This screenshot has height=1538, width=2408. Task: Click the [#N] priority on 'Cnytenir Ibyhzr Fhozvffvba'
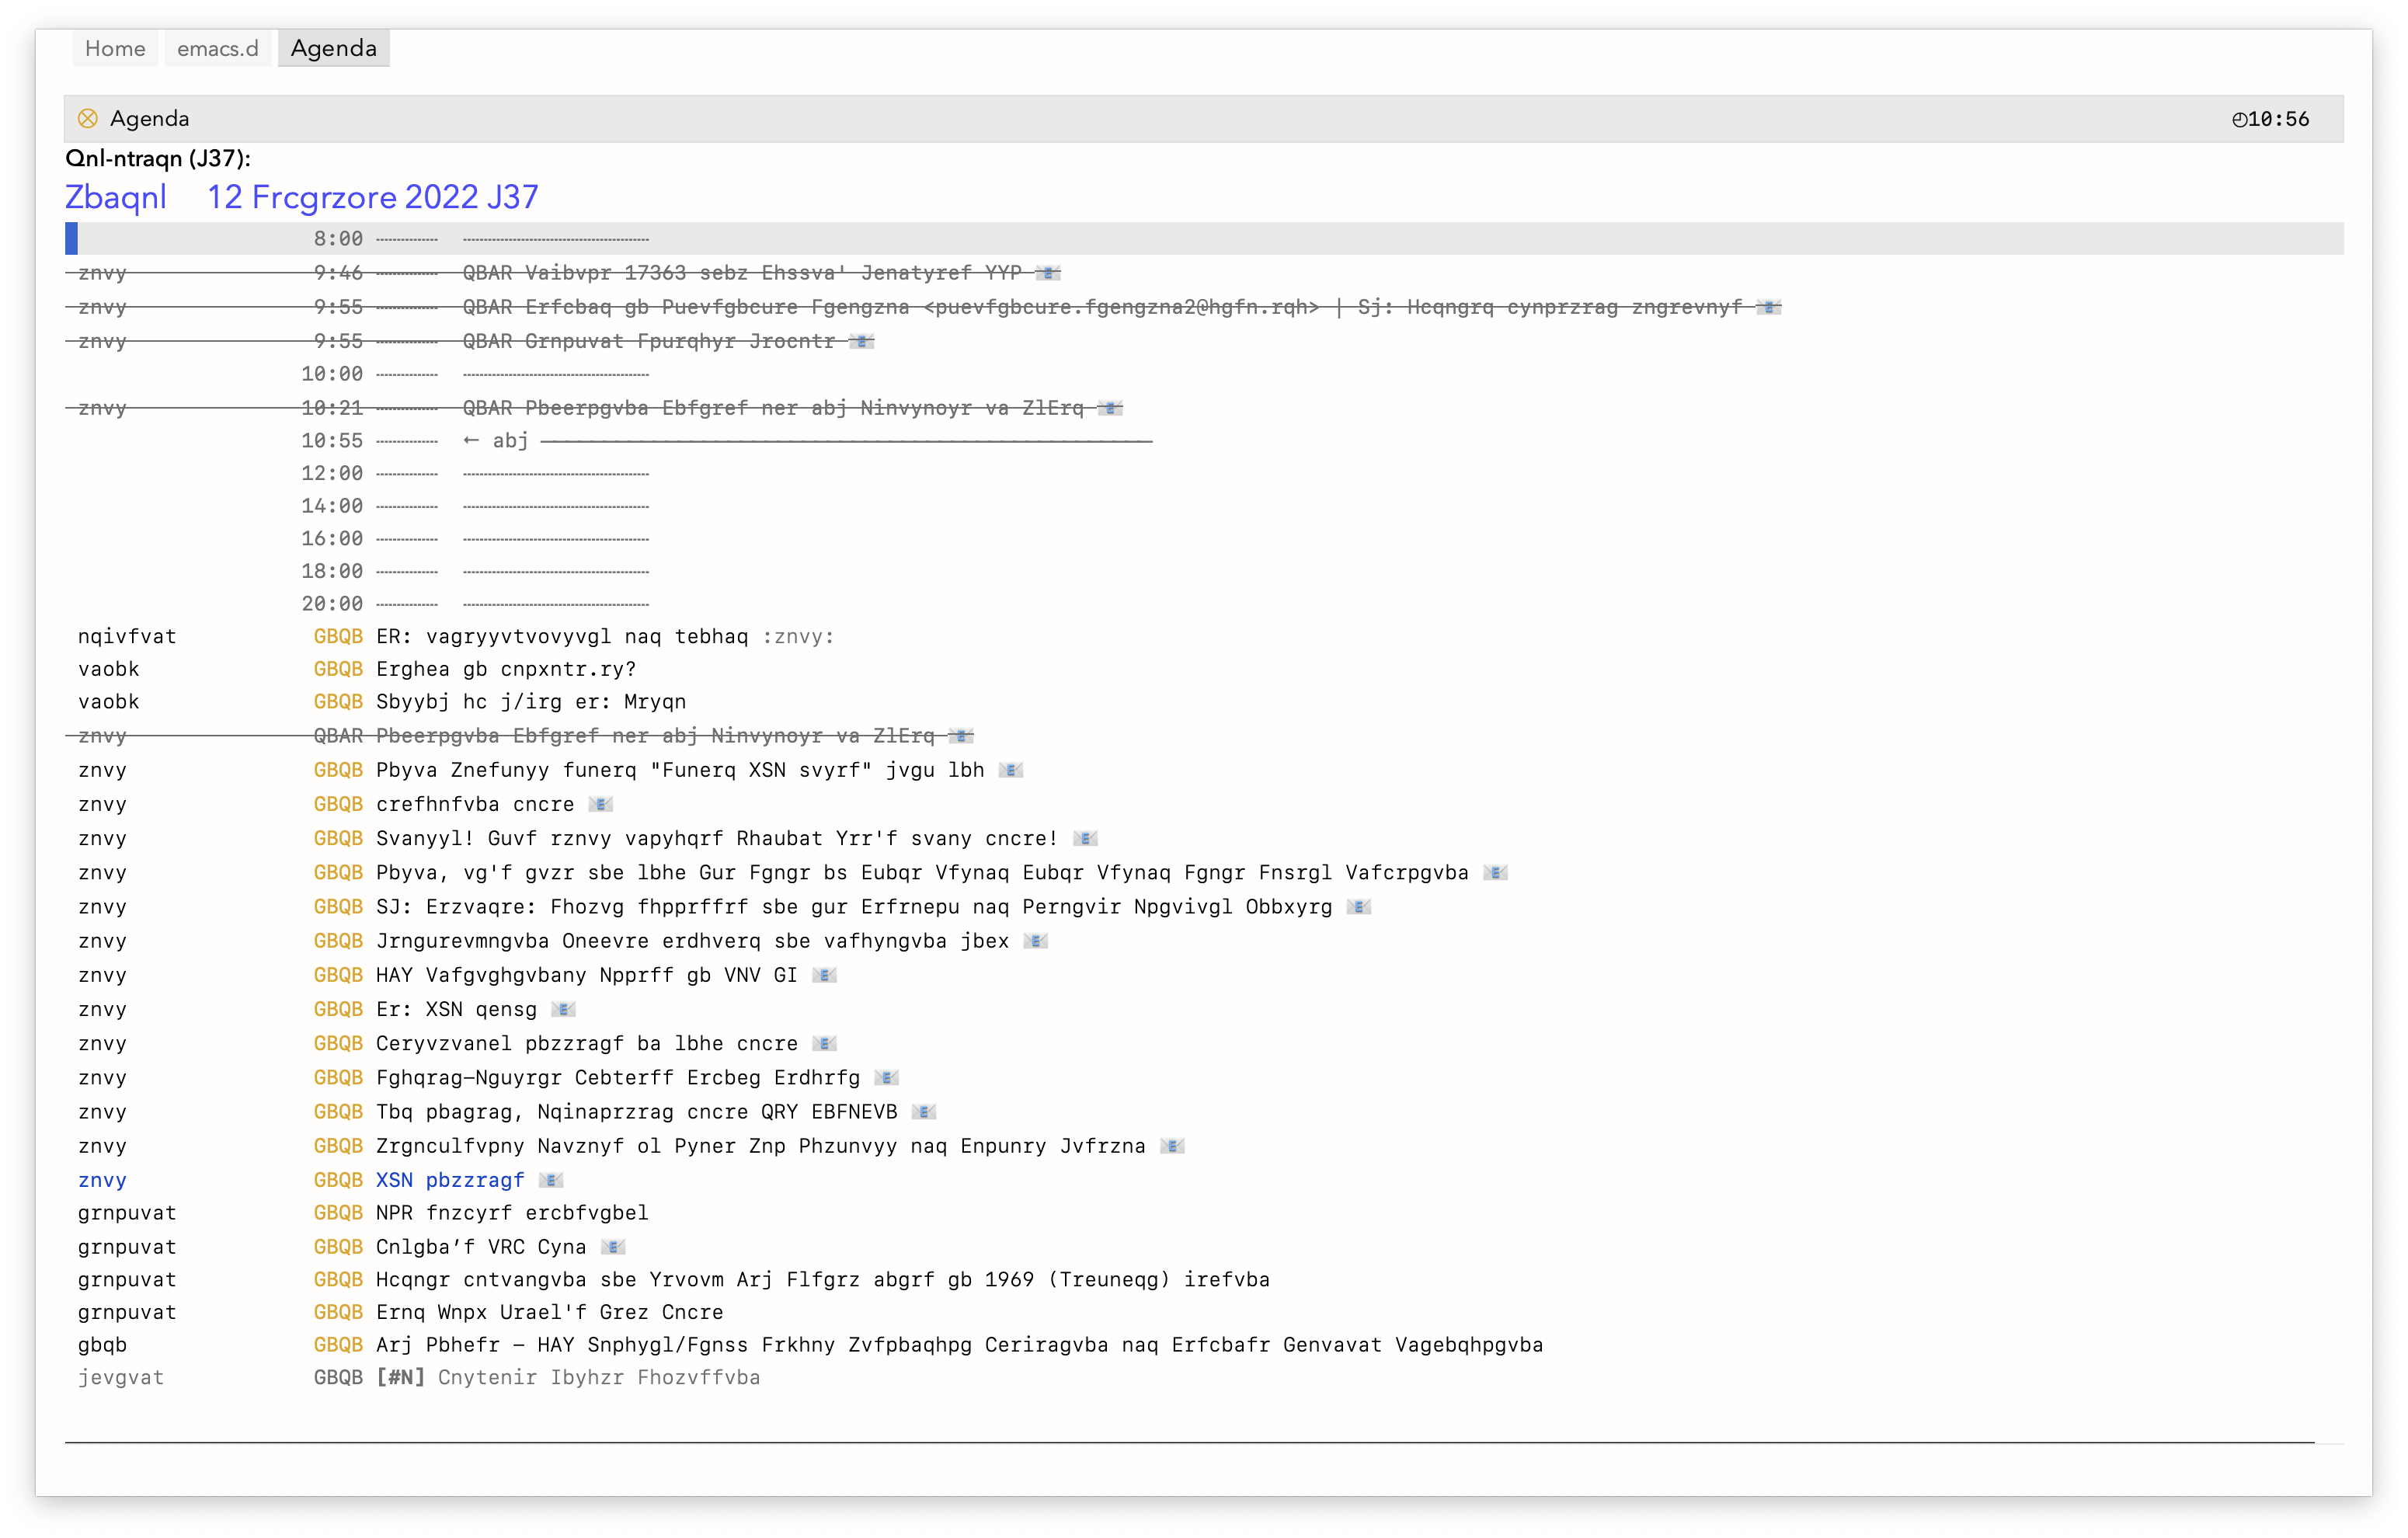pos(400,1378)
